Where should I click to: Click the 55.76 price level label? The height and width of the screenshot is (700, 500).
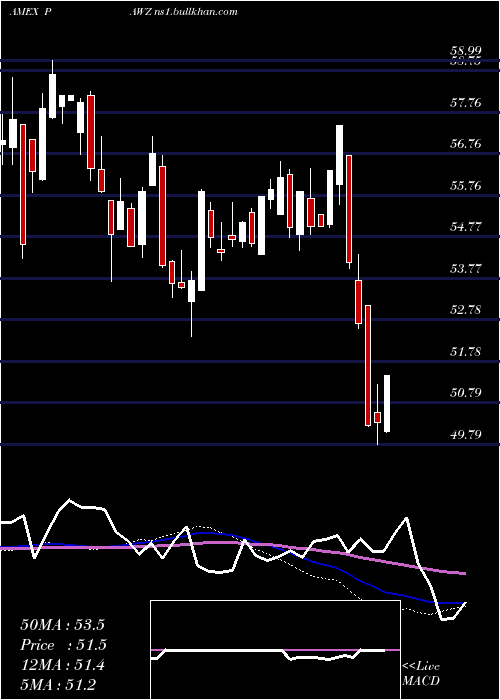[x=466, y=186]
